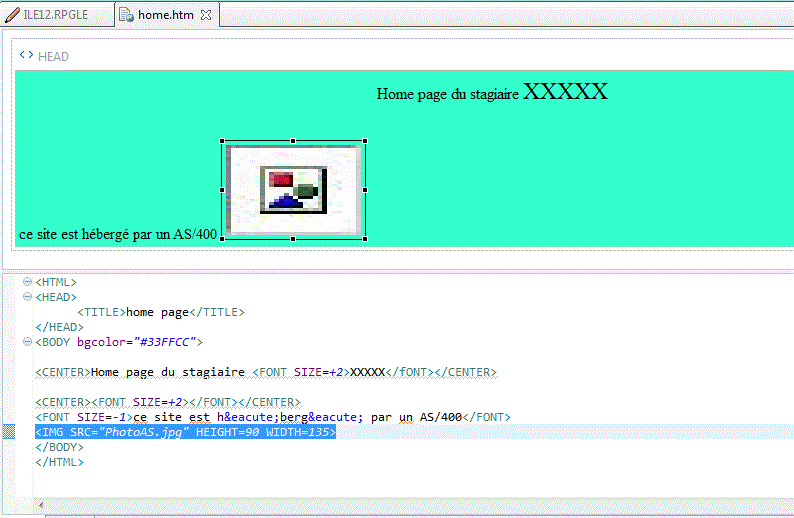
Task: Select the broken image placeholder in preview
Action: 294,190
